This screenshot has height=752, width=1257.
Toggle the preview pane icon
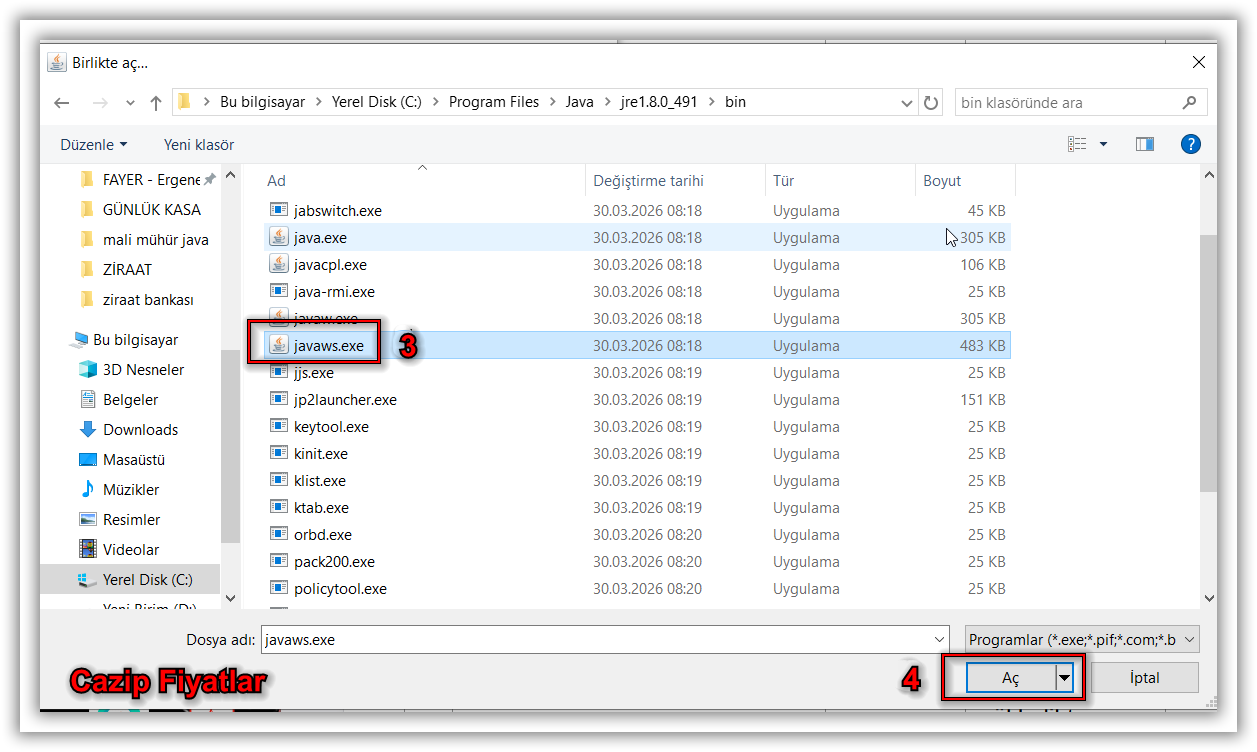pos(1145,144)
